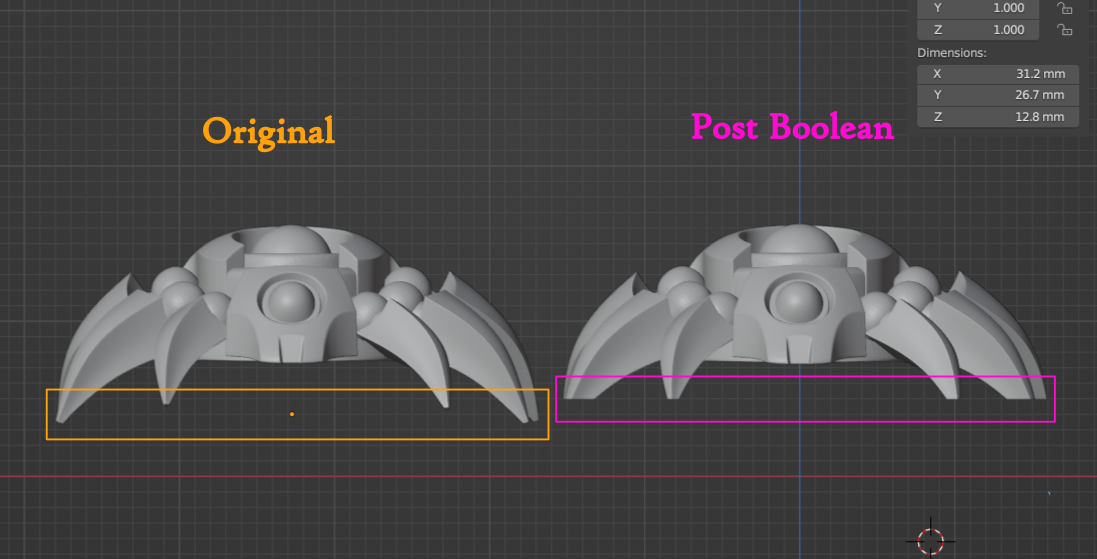Click the 3D cursor crosshair in the viewport

pos(930,540)
